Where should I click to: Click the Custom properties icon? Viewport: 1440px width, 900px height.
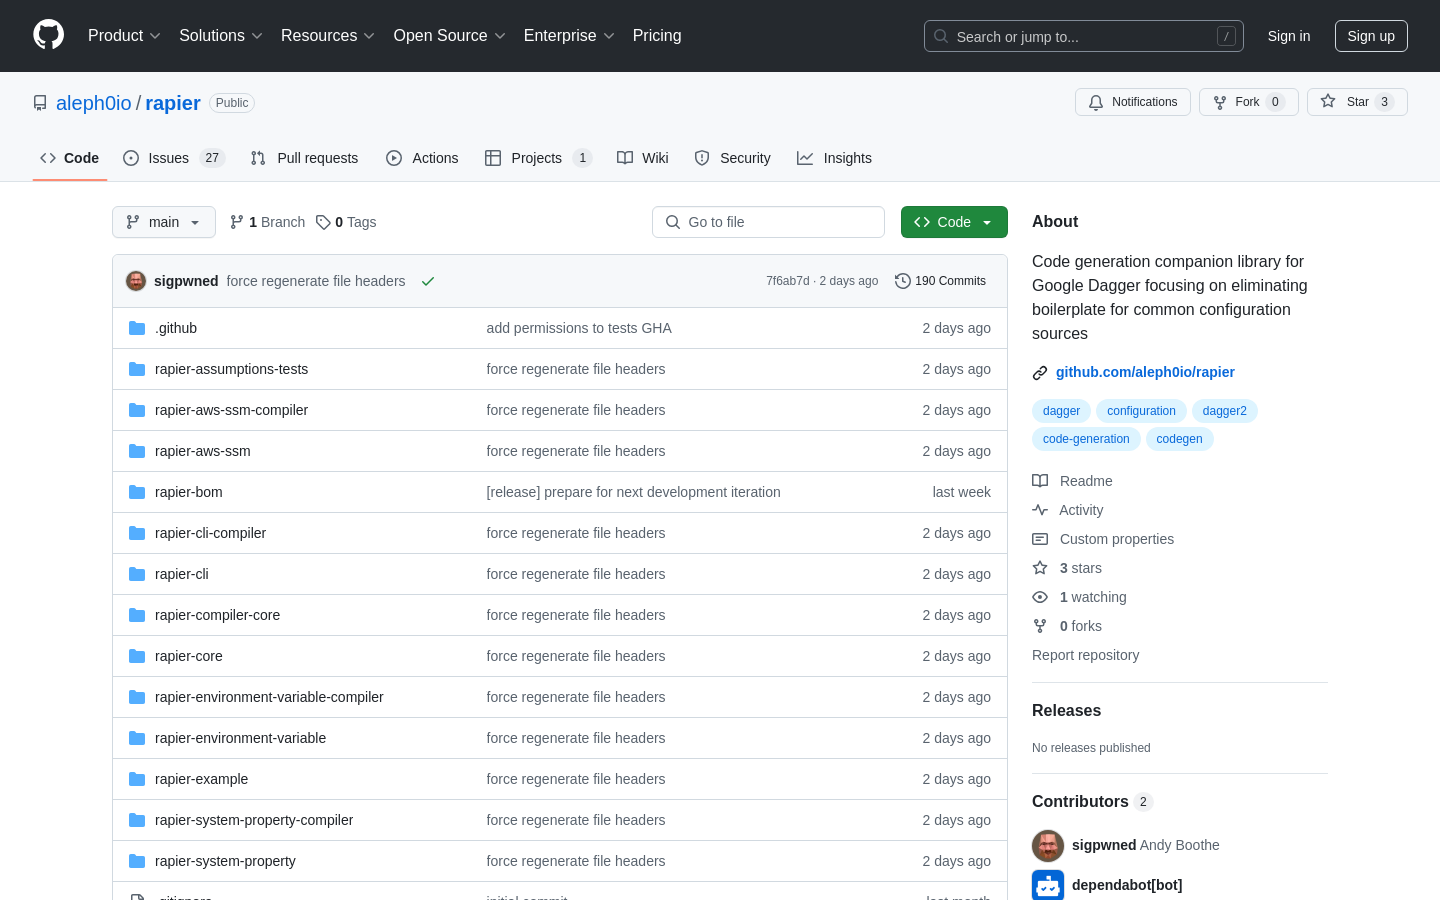(1040, 539)
